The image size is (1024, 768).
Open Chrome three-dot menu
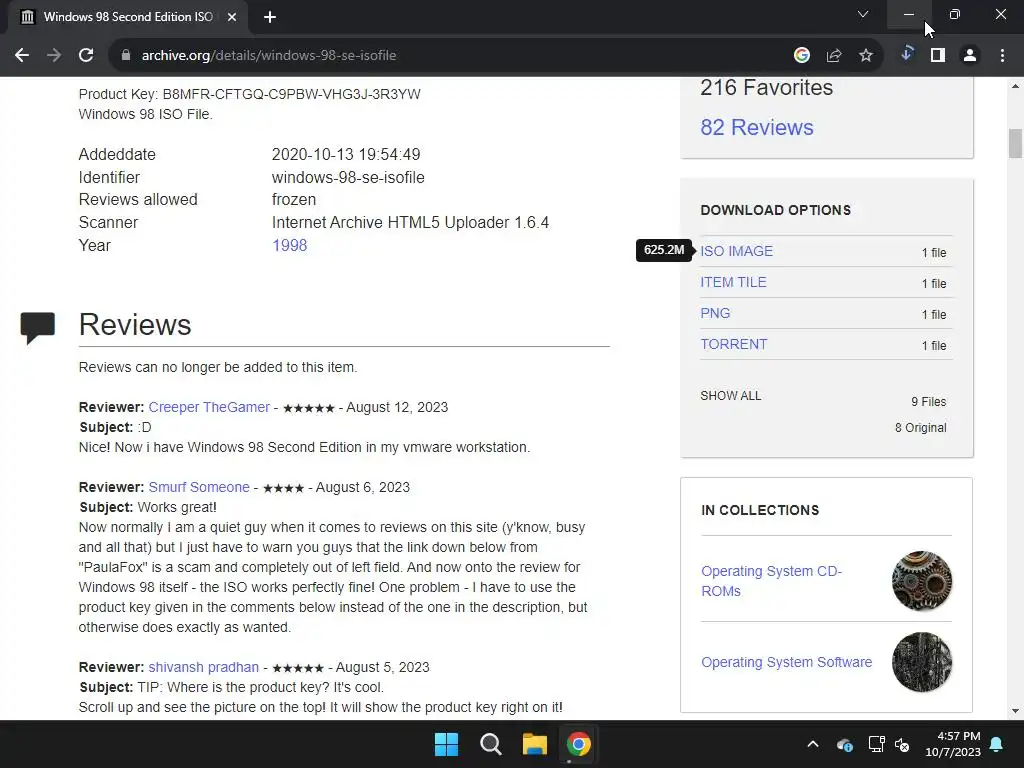coord(1002,56)
